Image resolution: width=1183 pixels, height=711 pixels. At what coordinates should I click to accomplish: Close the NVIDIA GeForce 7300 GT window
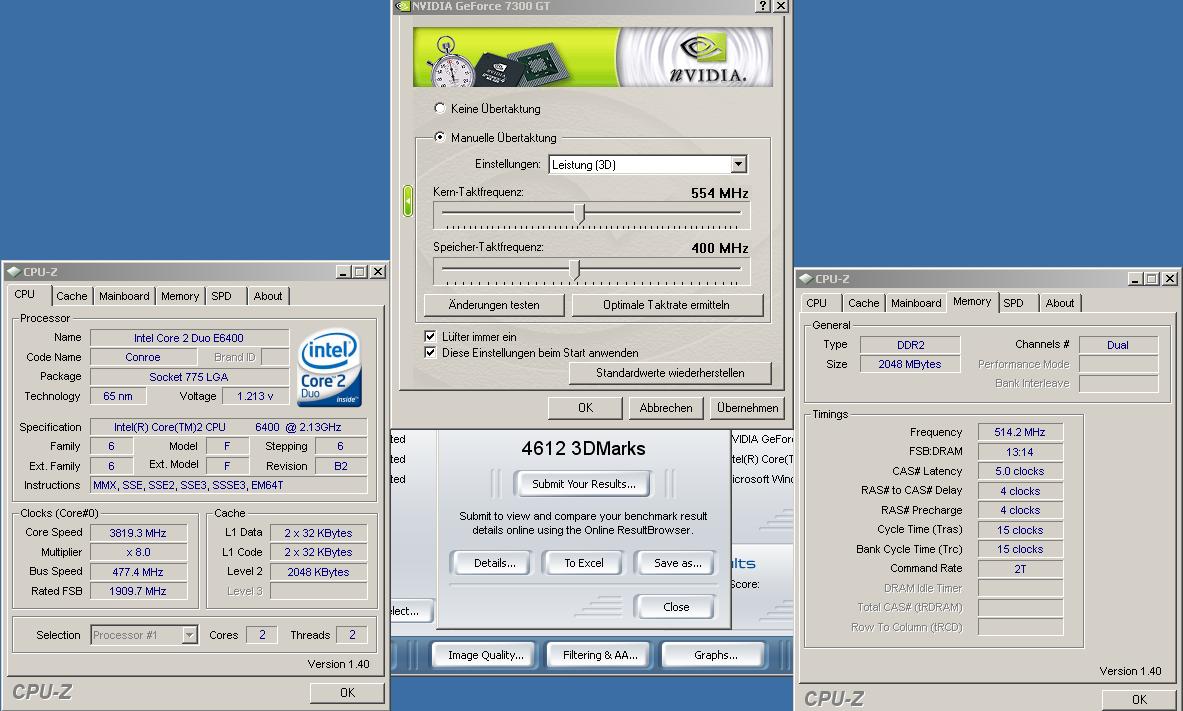(x=781, y=6)
